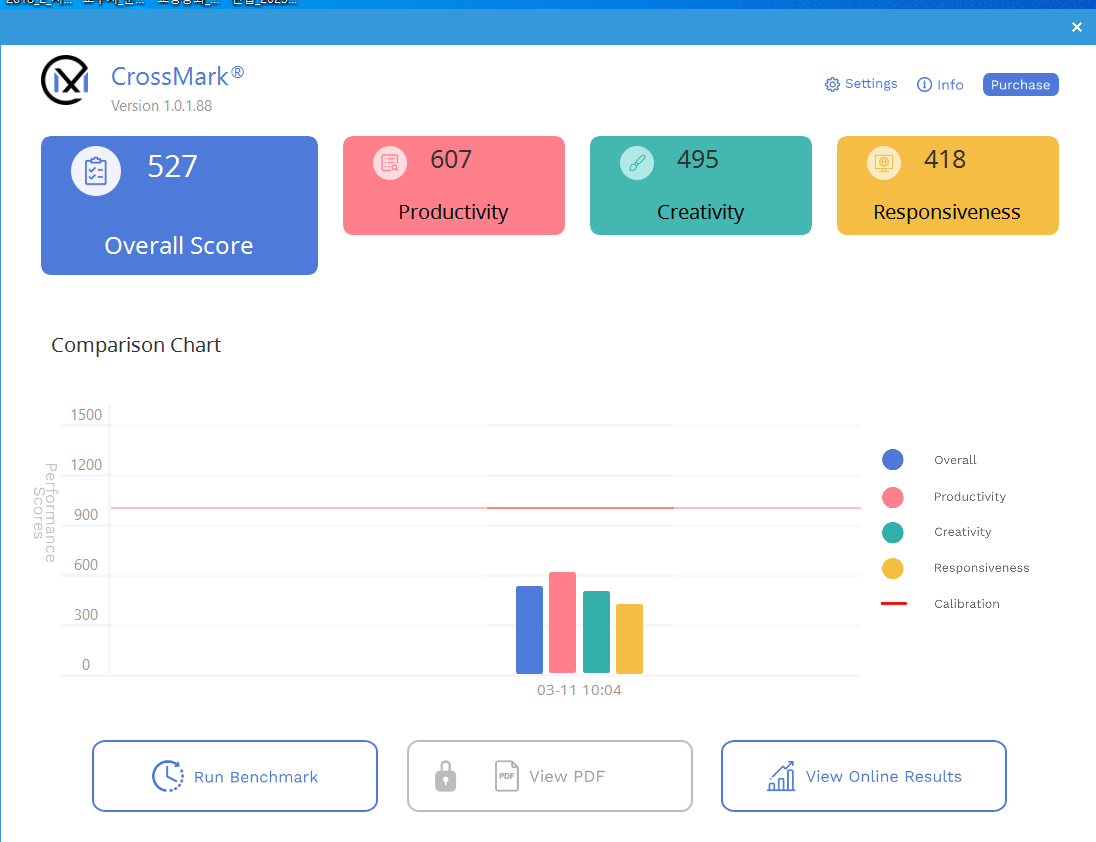Select the Overall Score card label
The width and height of the screenshot is (1096, 842).
click(179, 246)
